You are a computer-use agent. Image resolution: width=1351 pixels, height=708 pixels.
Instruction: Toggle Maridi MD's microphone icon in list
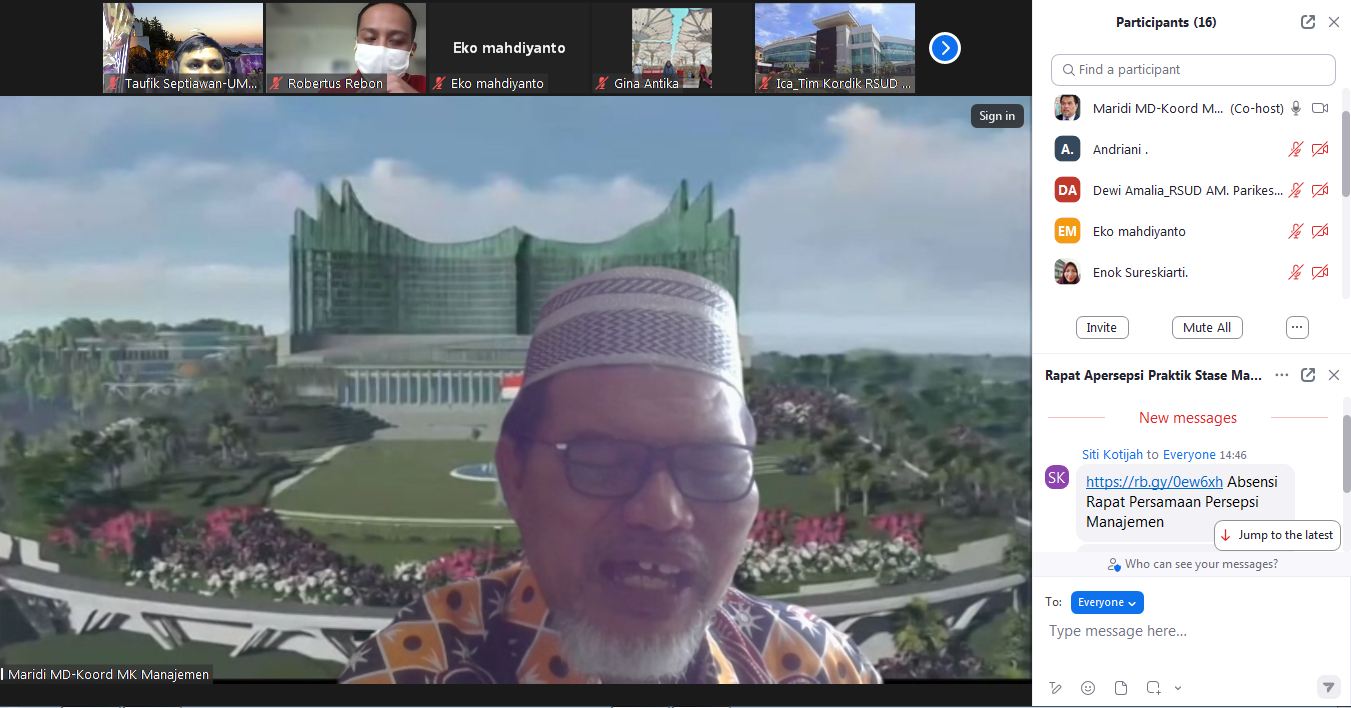(1296, 108)
